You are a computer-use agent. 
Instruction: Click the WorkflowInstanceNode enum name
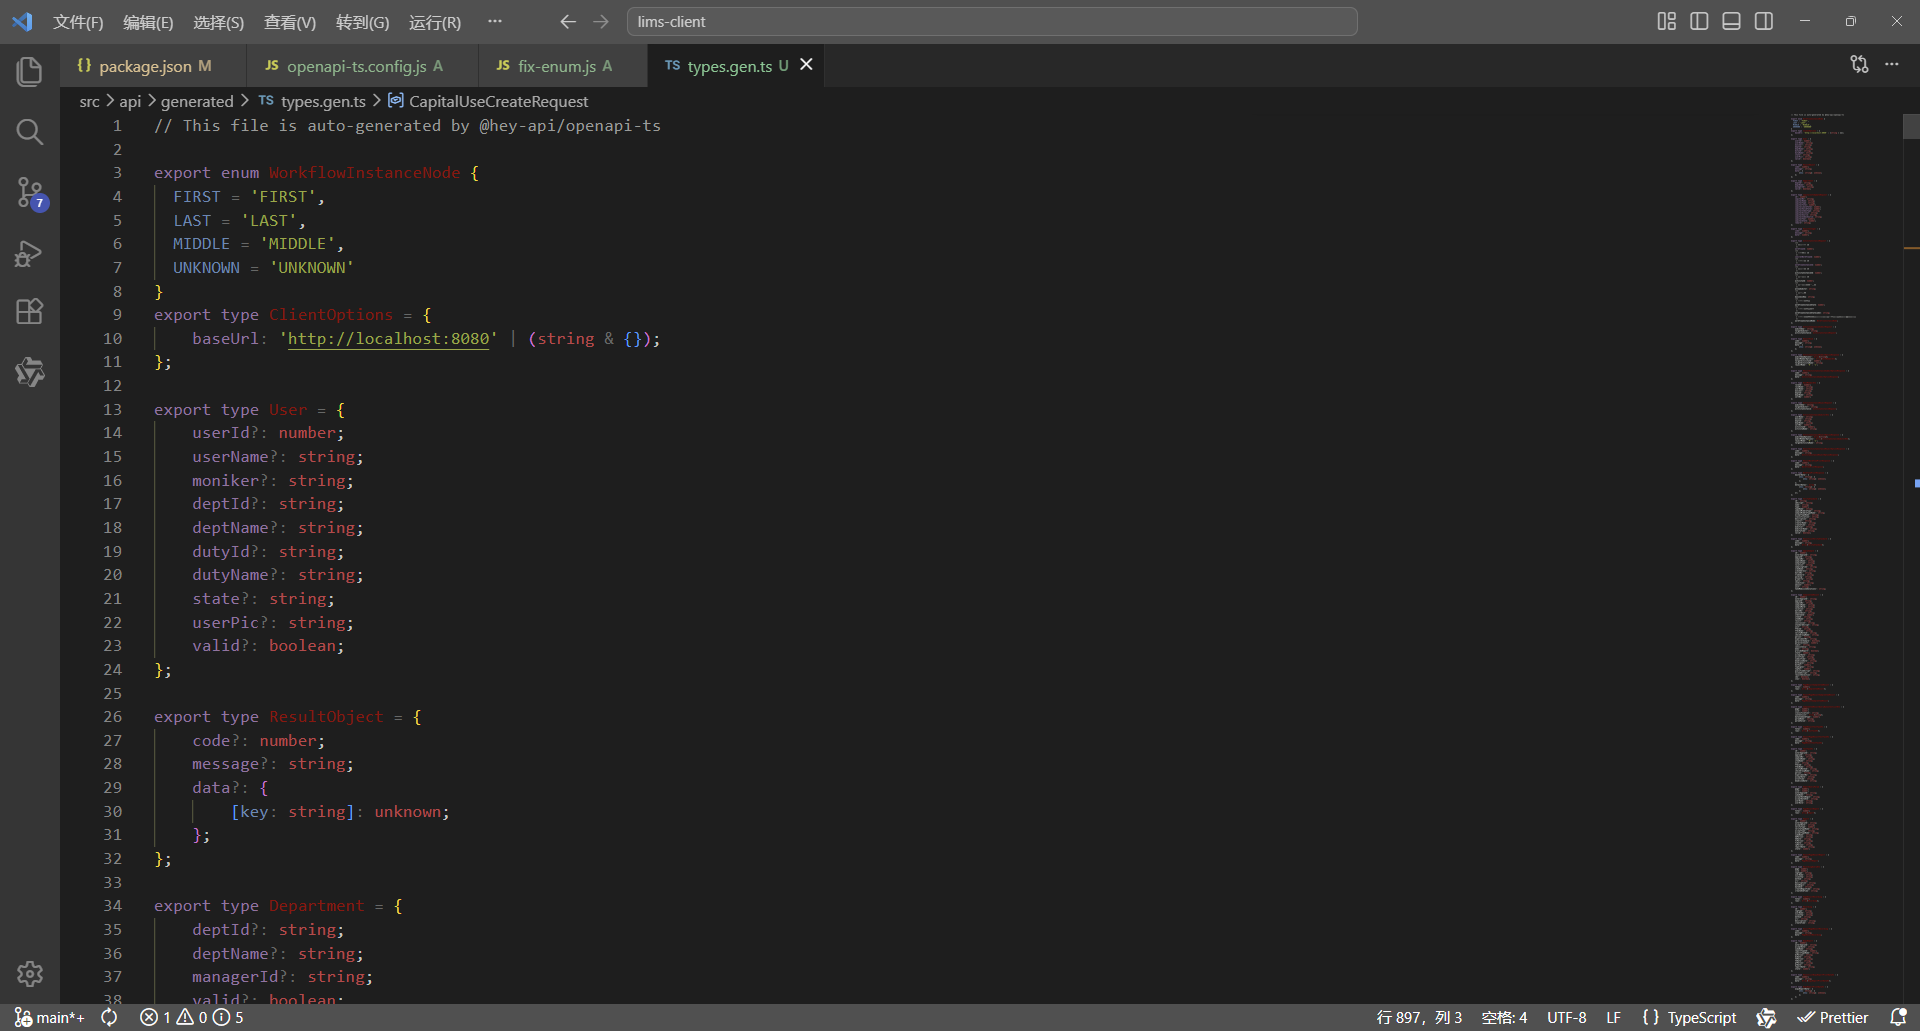(x=364, y=173)
